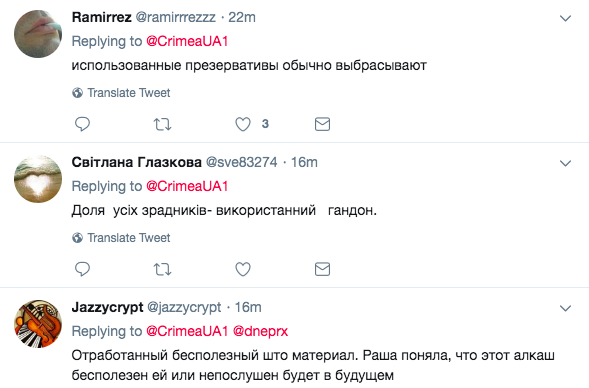Open more options chevron on Ramirrez's tweet
Image resolution: width=589 pixels, height=388 pixels.
[565, 18]
